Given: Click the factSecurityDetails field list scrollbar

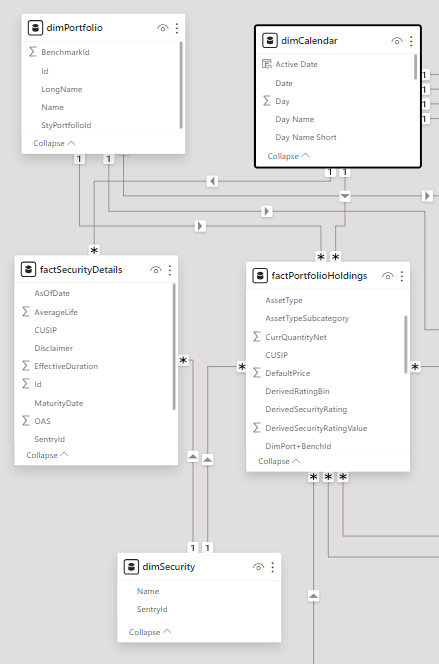Looking at the screenshot, I should click(x=174, y=346).
